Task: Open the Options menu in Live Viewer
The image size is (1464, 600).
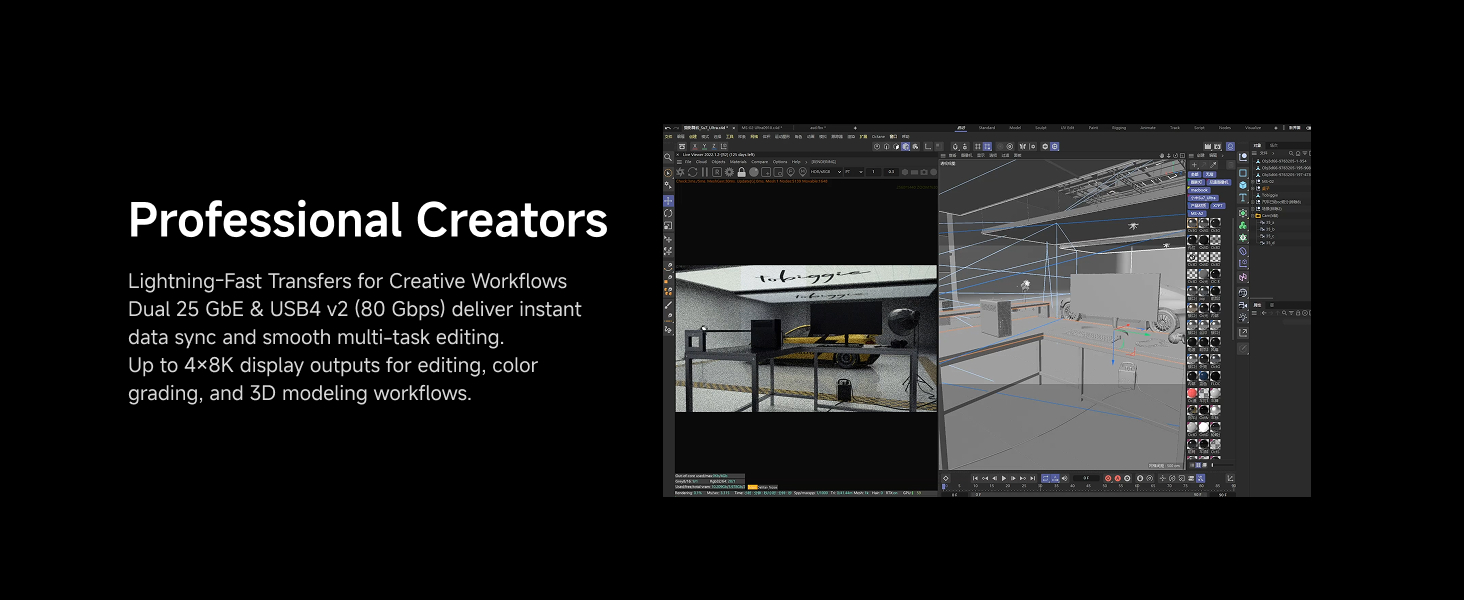Action: 782,162
